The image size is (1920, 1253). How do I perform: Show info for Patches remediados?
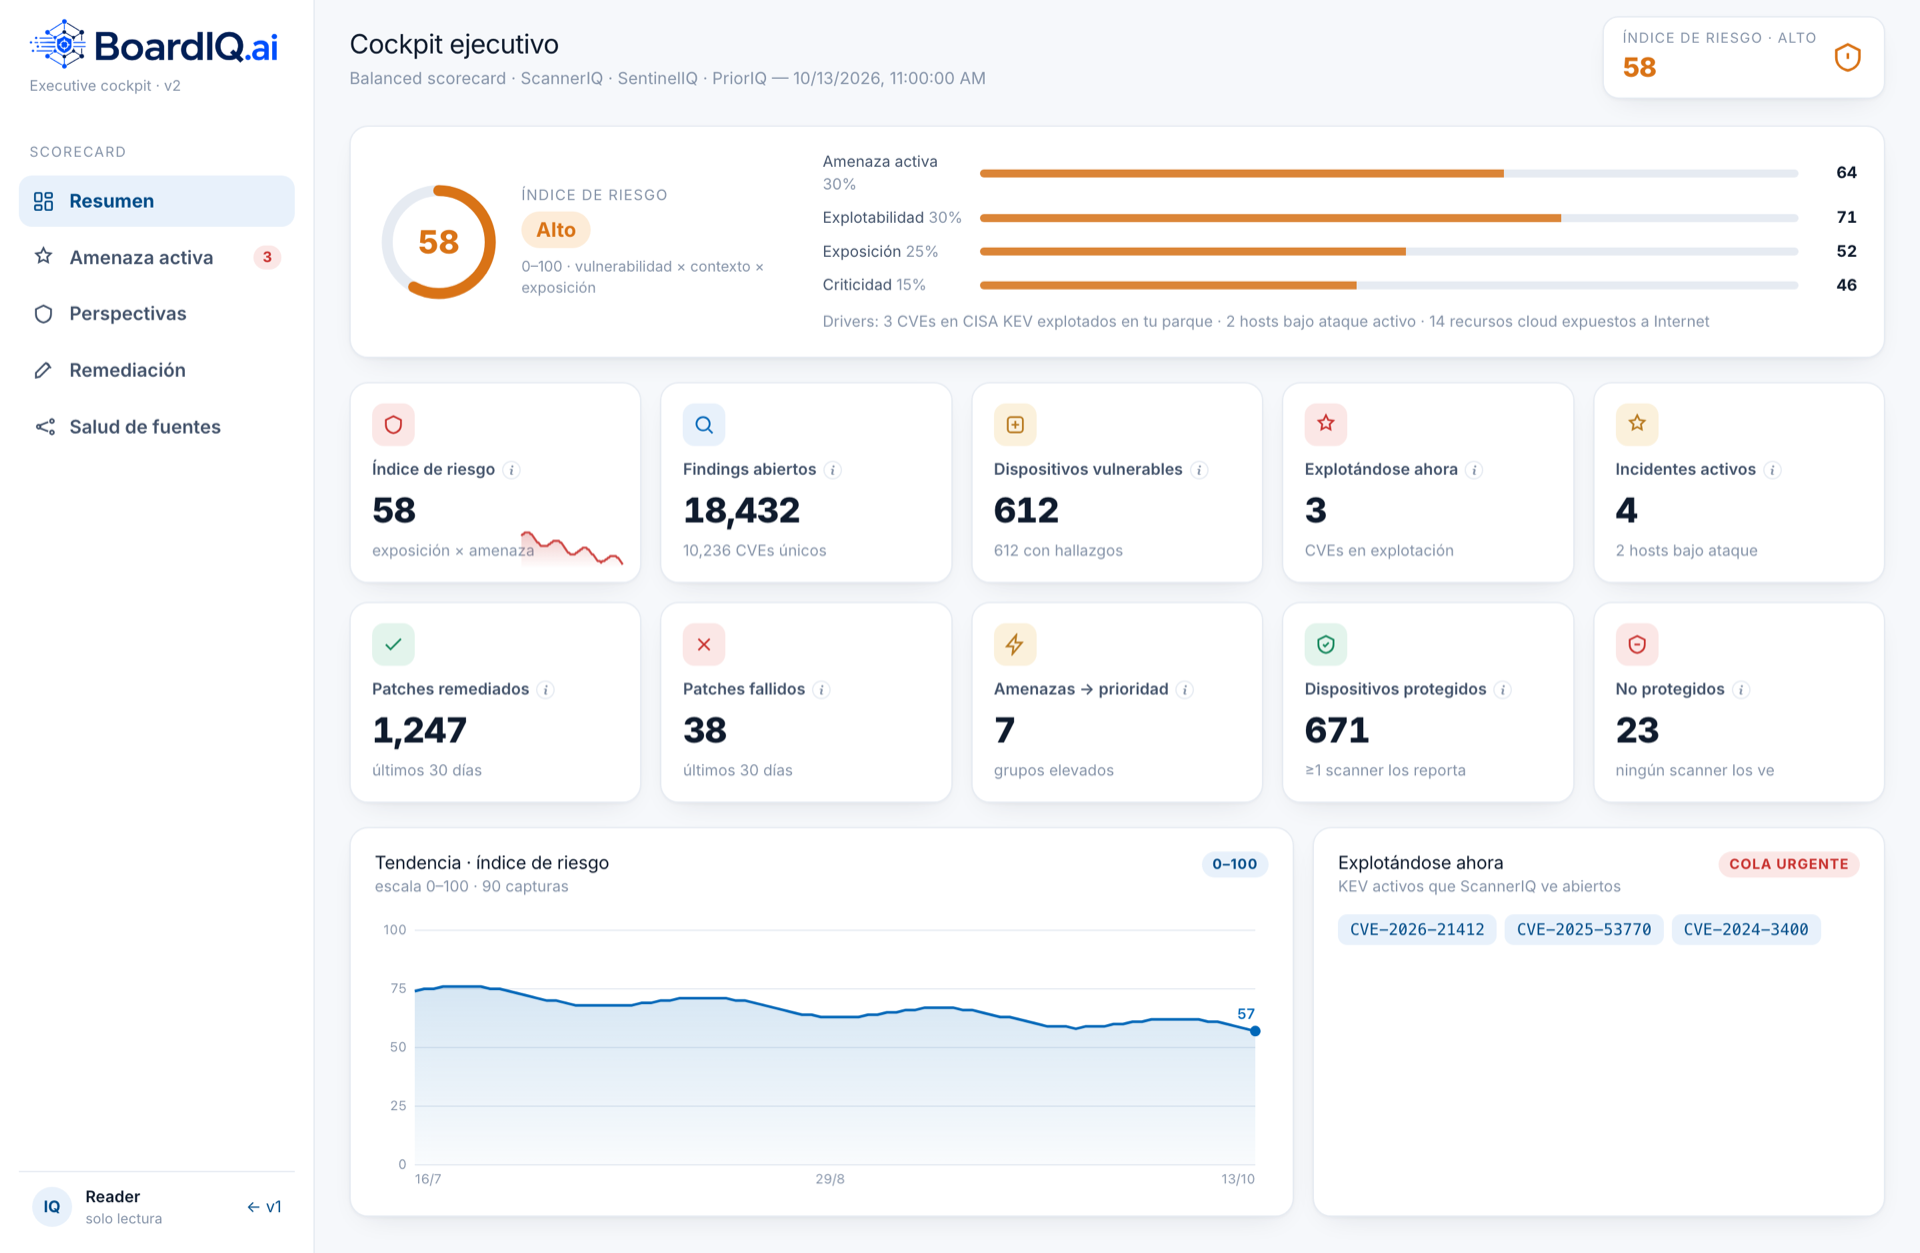[x=546, y=690]
